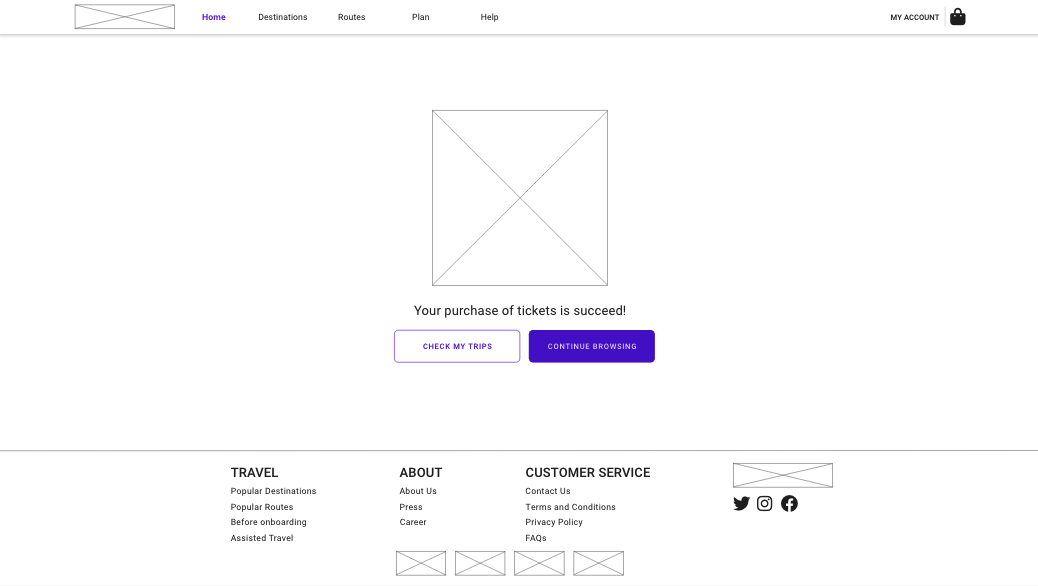
Task: Open the Plan navigation tab
Action: [x=420, y=16]
